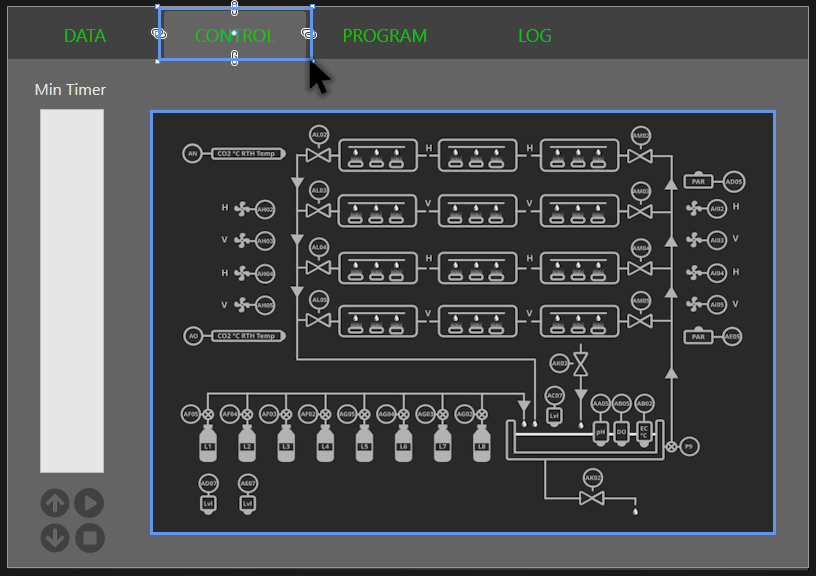
Task: Click the up arrow button
Action: click(x=55, y=503)
